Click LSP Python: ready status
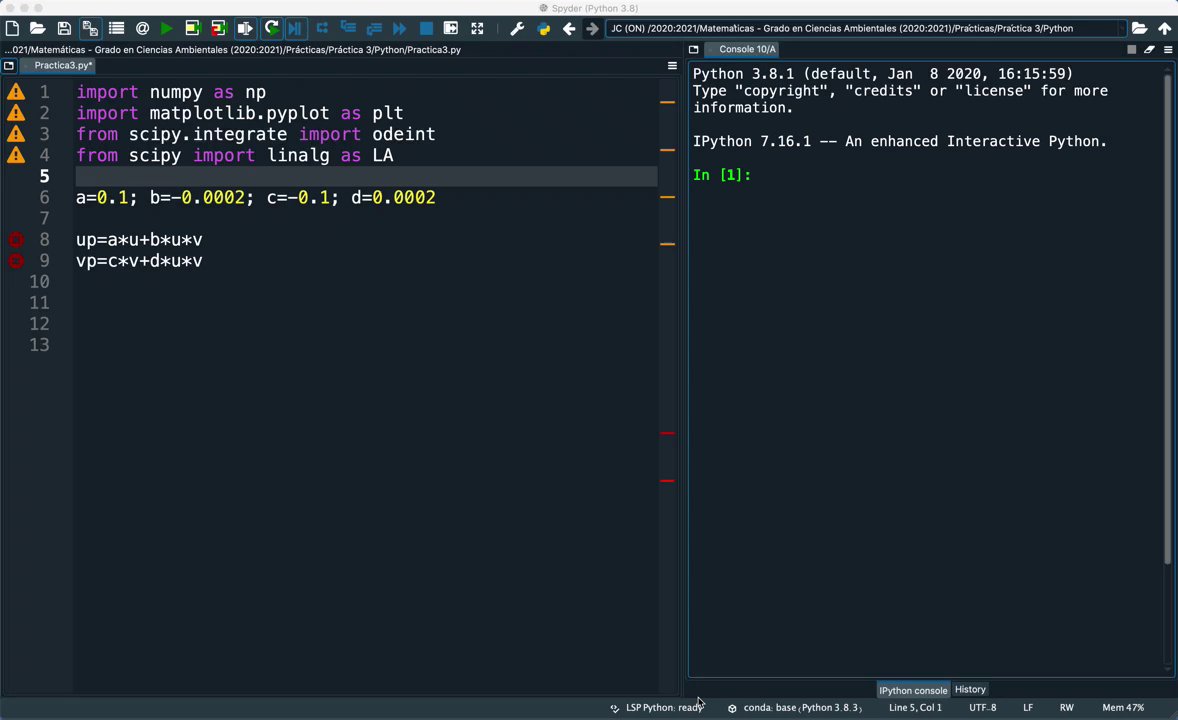This screenshot has width=1178, height=720. tap(657, 707)
